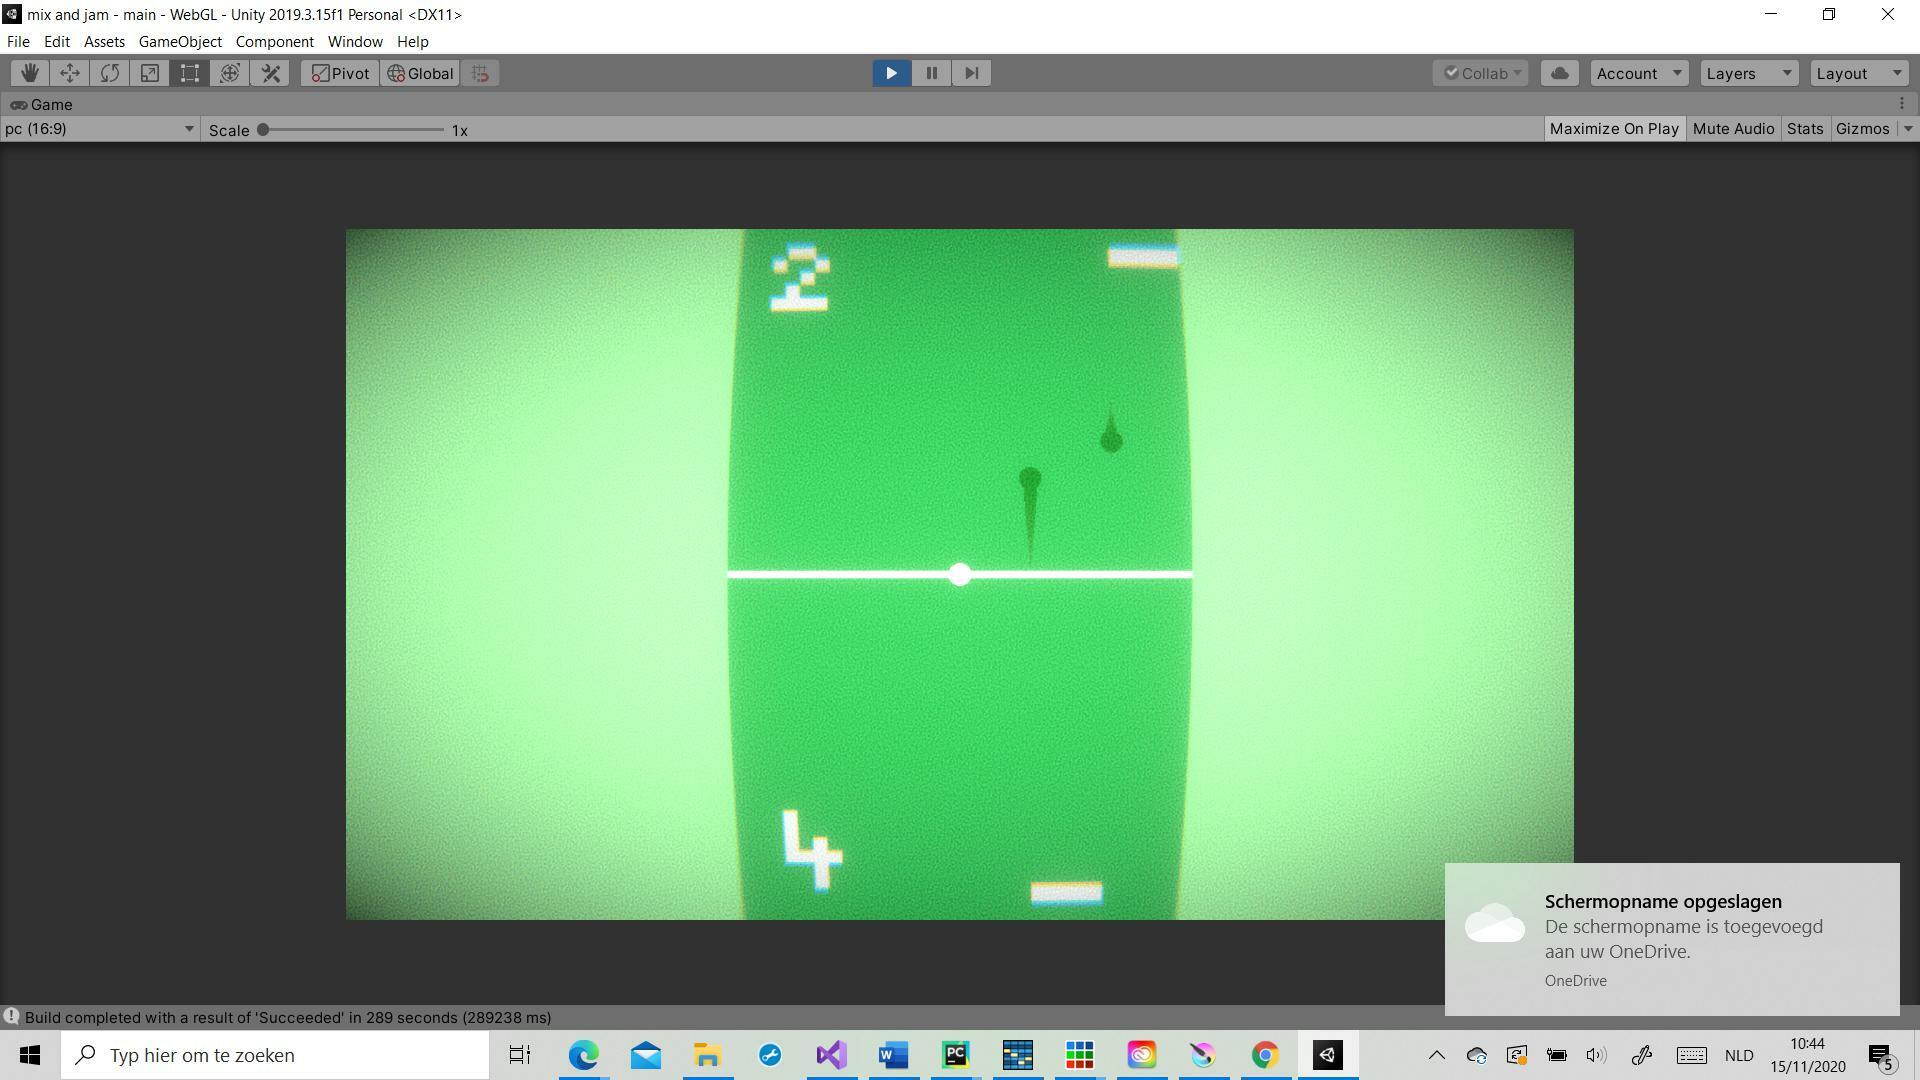The width and height of the screenshot is (1920, 1080).
Task: Toggle Mute Audio
Action: (1733, 129)
